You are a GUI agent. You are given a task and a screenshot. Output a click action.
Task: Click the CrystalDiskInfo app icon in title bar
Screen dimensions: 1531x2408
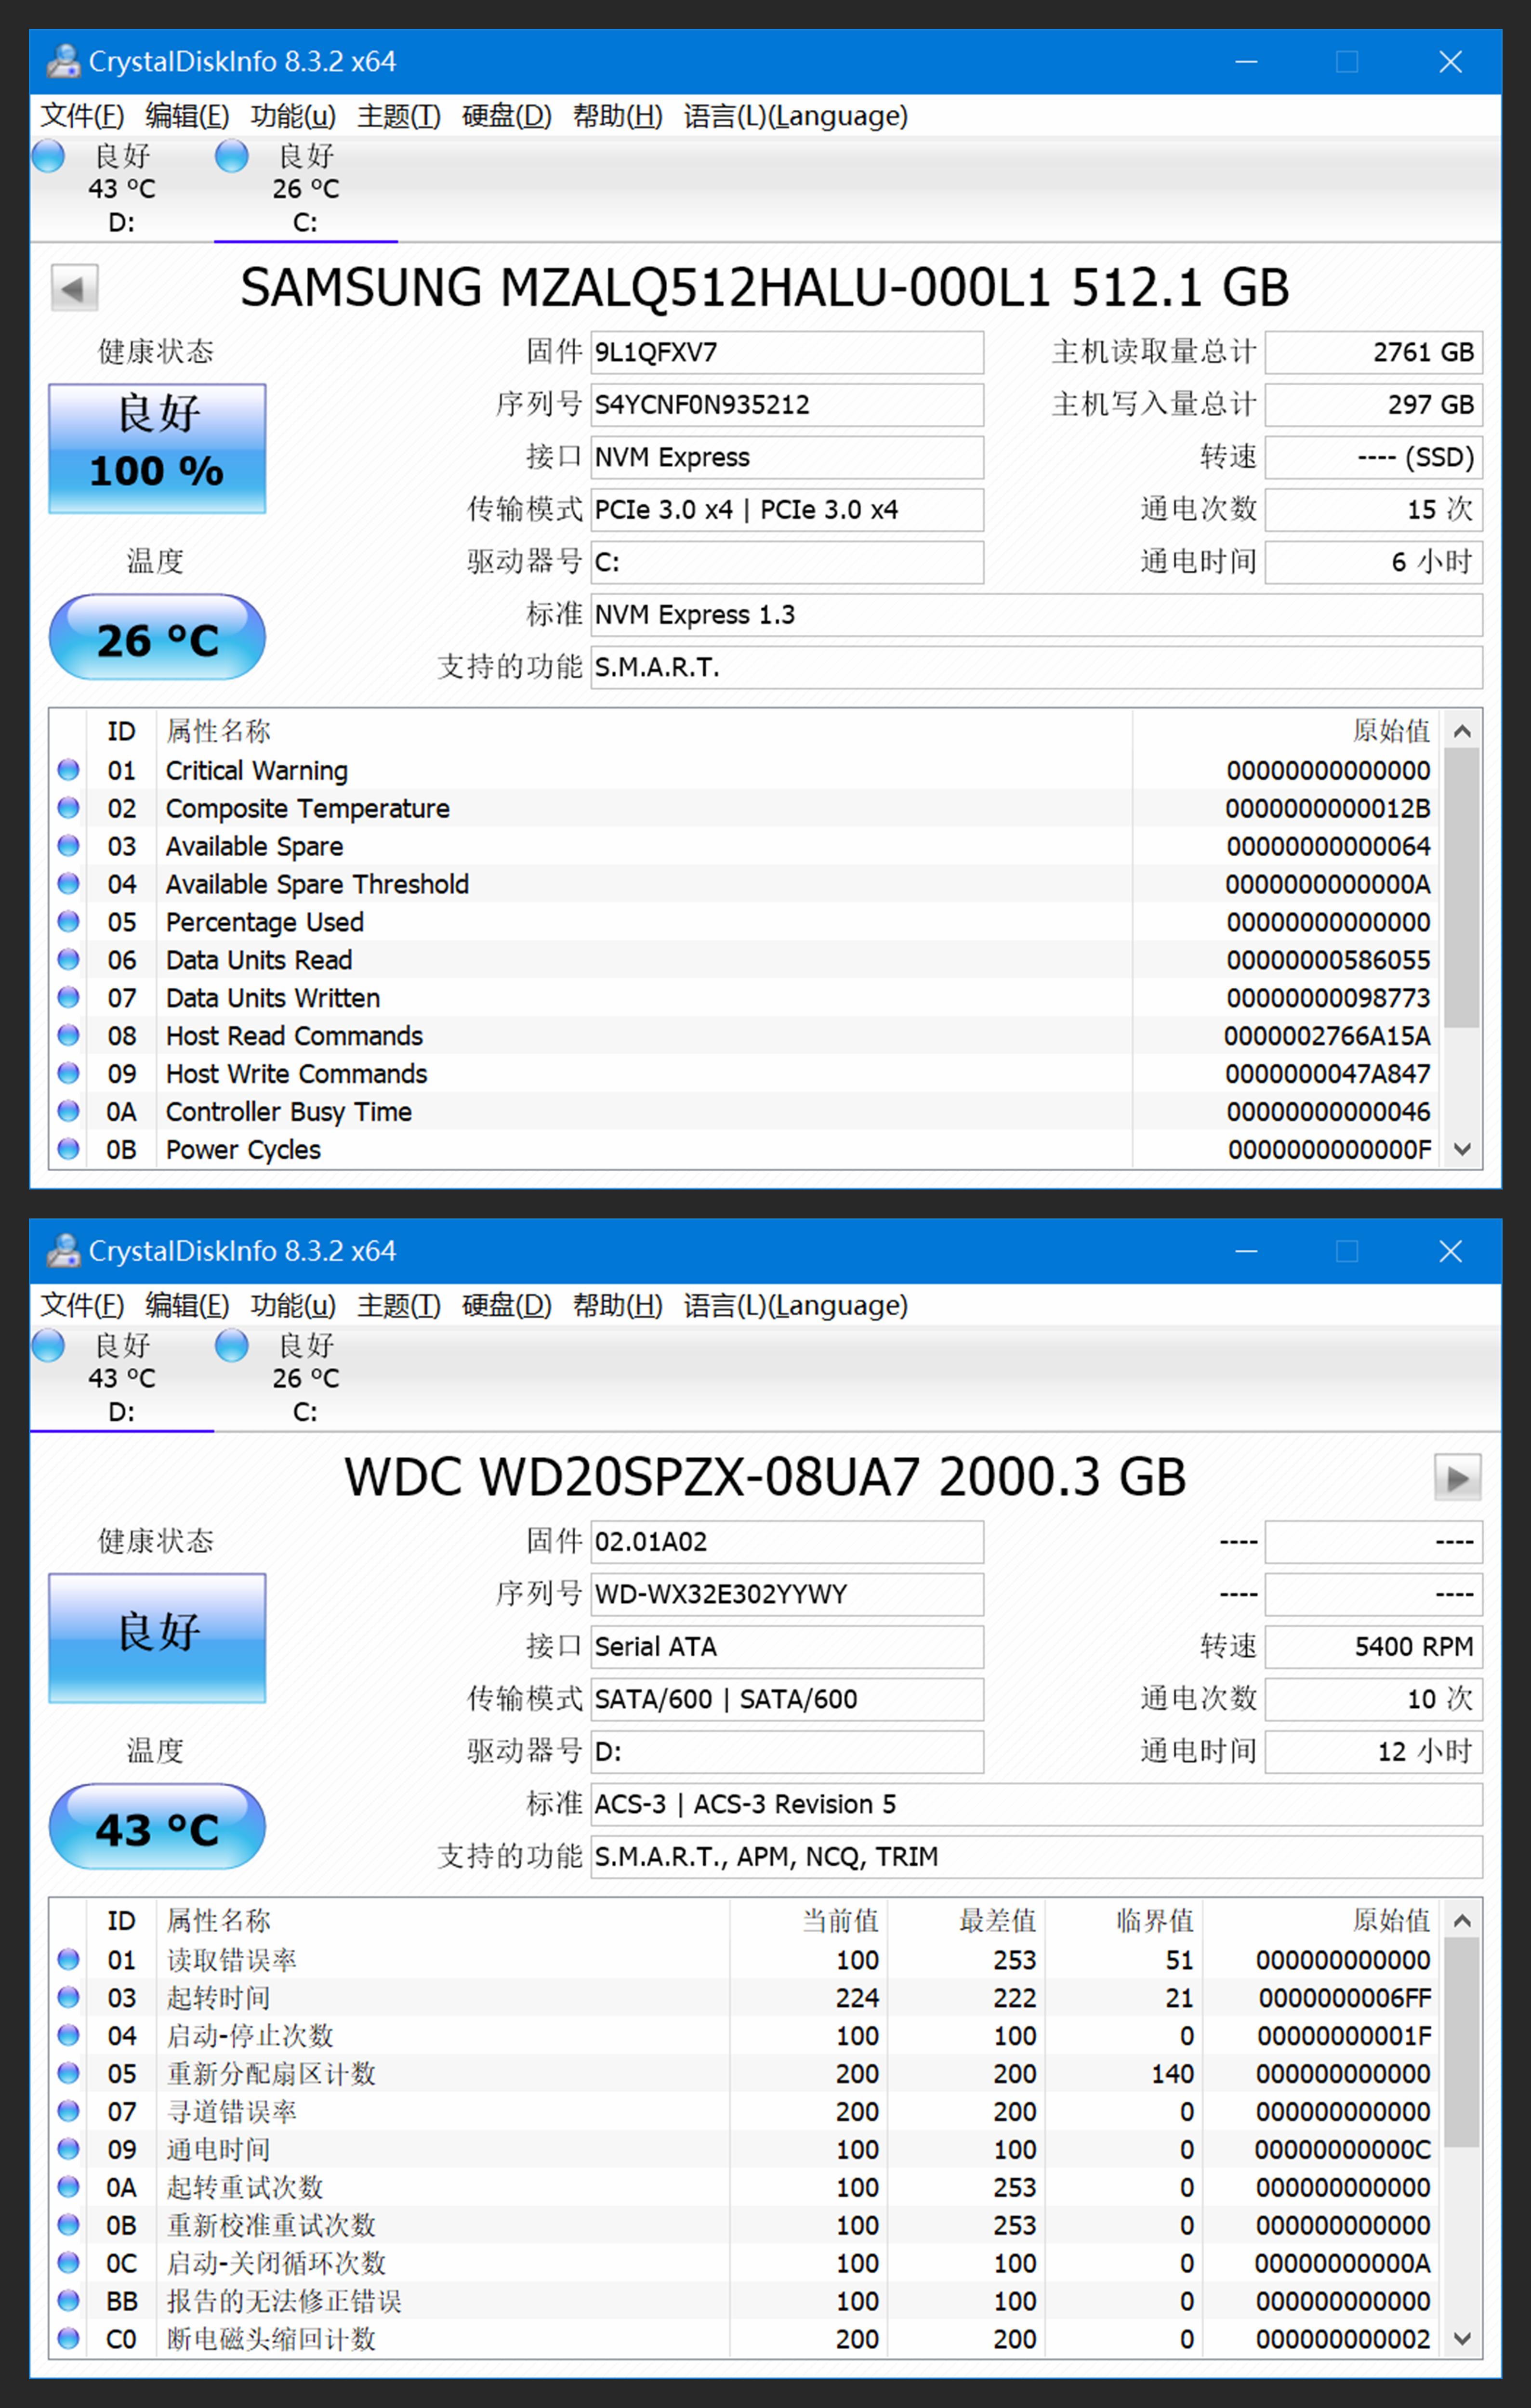point(63,61)
